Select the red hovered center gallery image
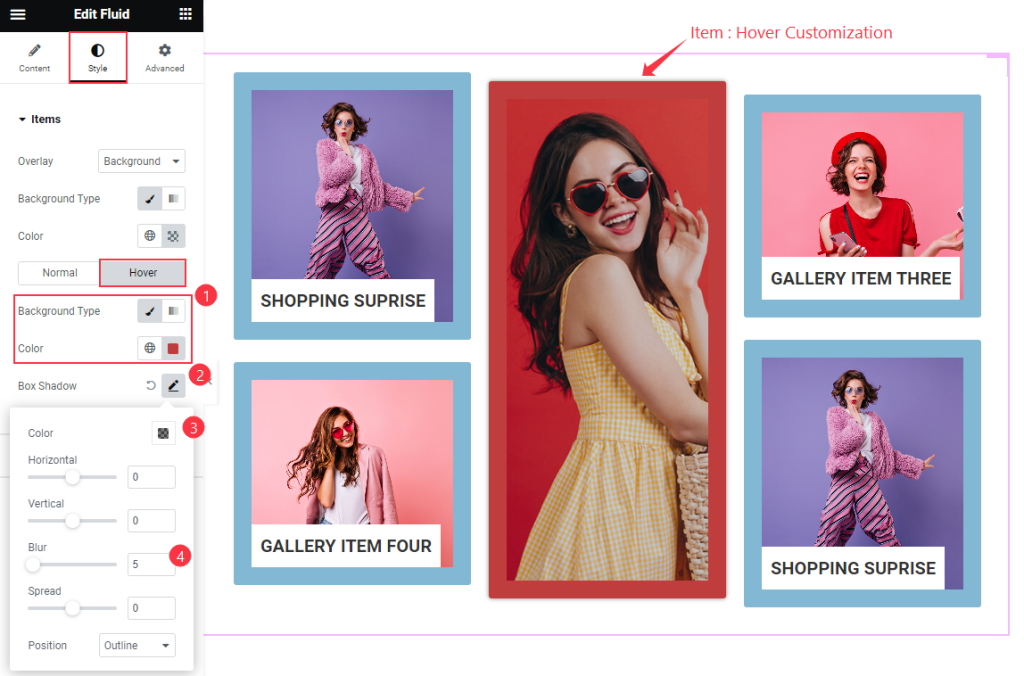Viewport: 1024px width, 676px height. click(x=607, y=339)
